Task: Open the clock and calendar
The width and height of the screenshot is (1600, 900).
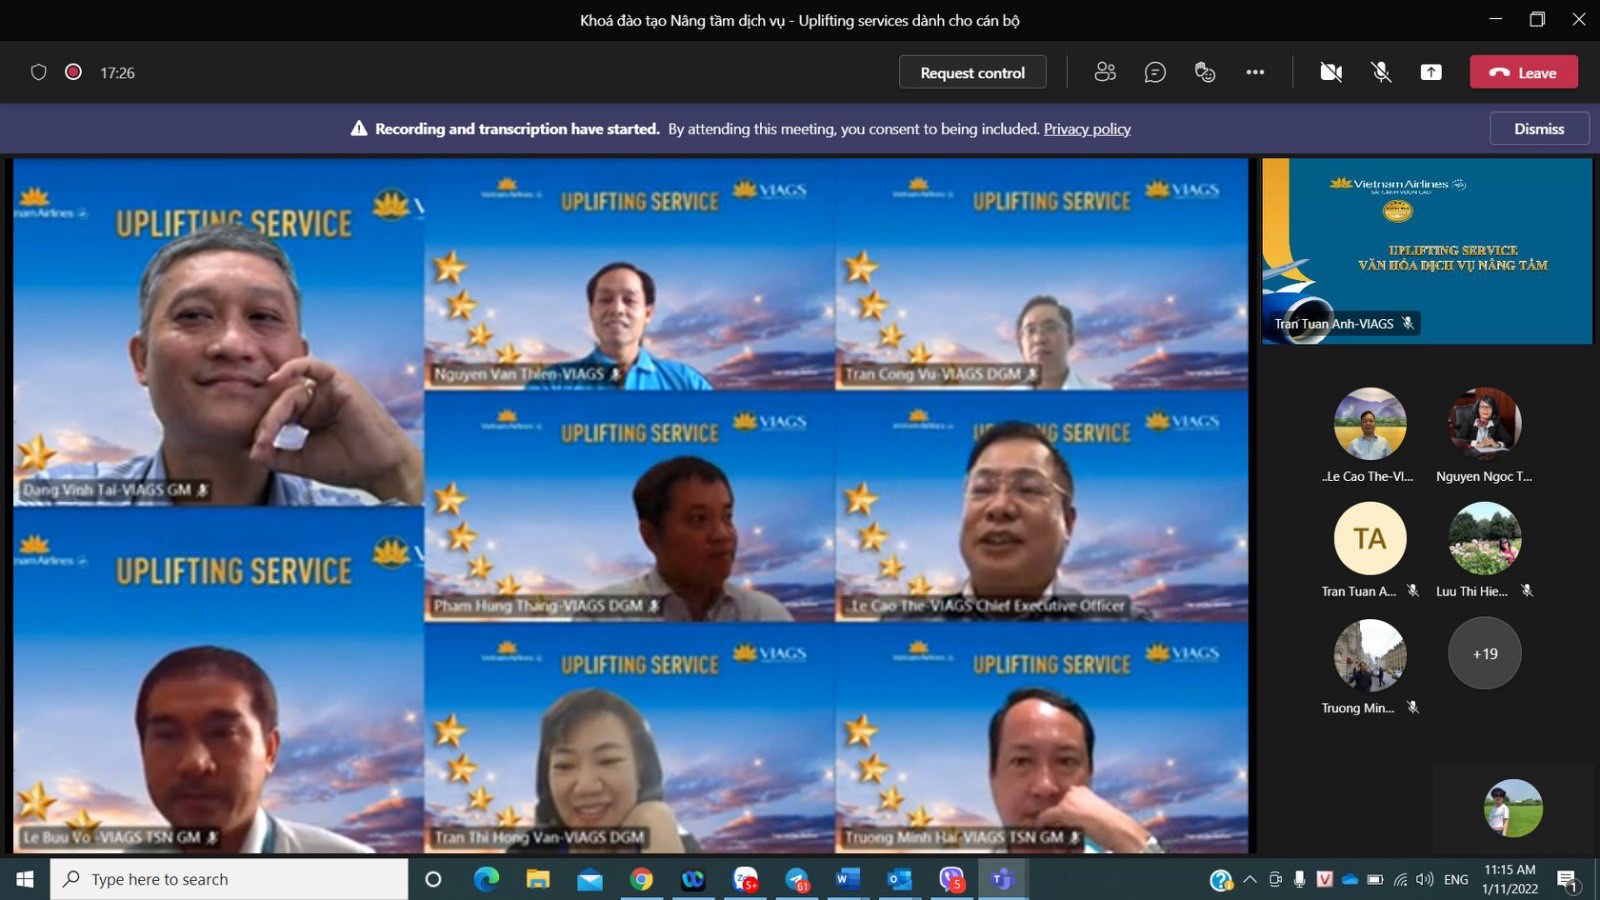Action: 1510,879
